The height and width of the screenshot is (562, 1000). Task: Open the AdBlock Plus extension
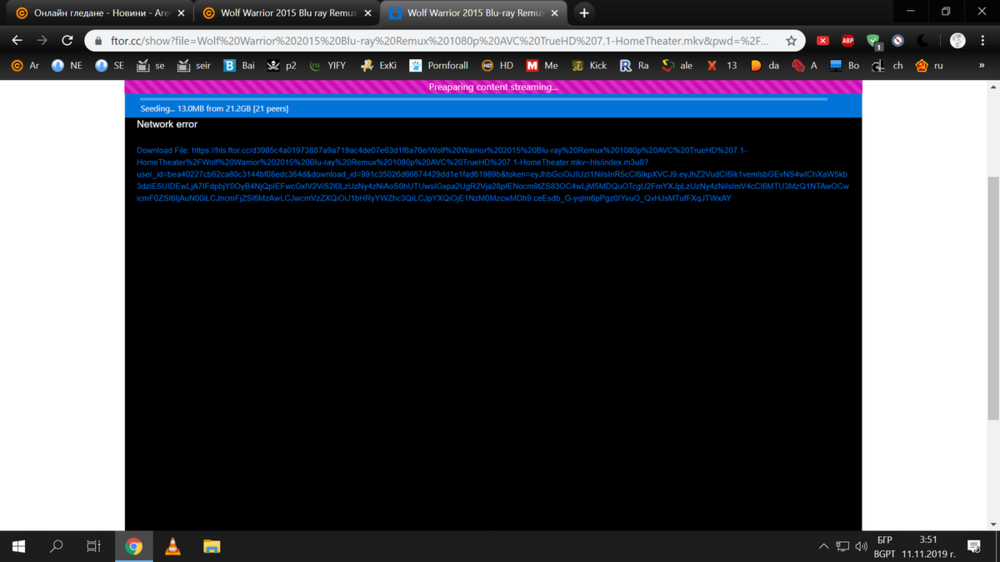[x=847, y=41]
